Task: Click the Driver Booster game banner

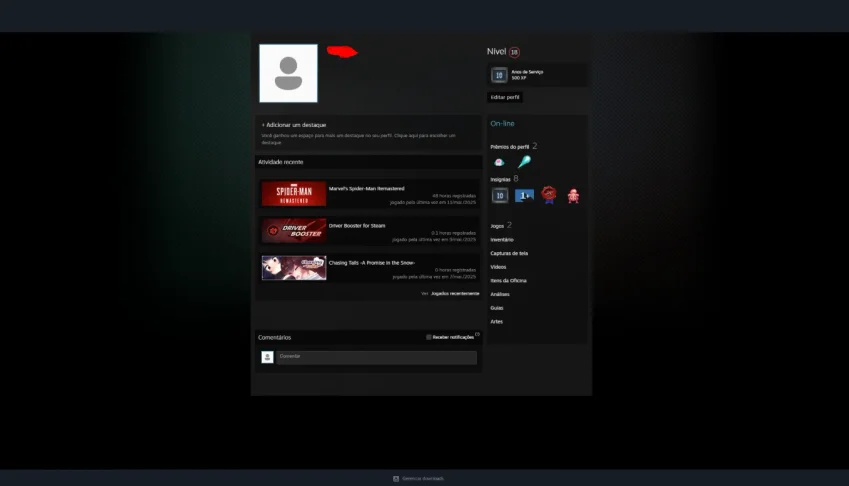Action: [x=294, y=231]
